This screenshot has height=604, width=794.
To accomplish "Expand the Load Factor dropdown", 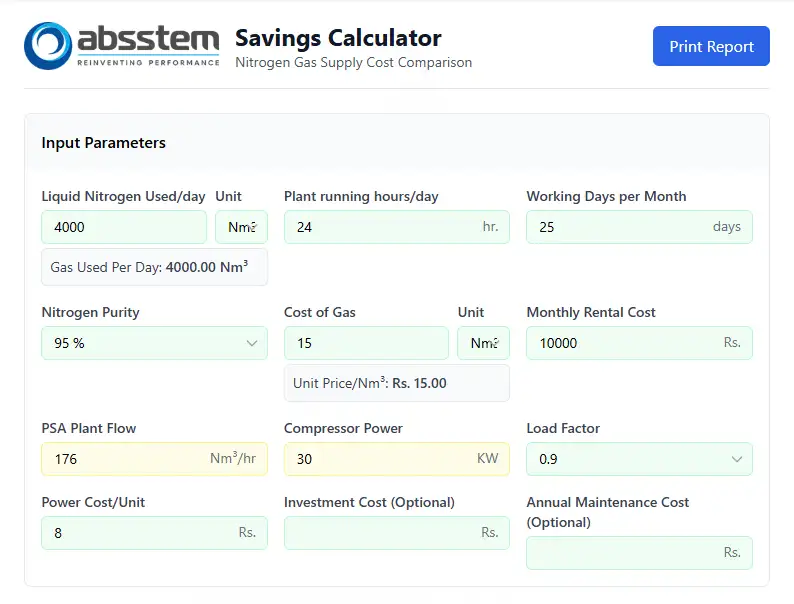I will (639, 459).
